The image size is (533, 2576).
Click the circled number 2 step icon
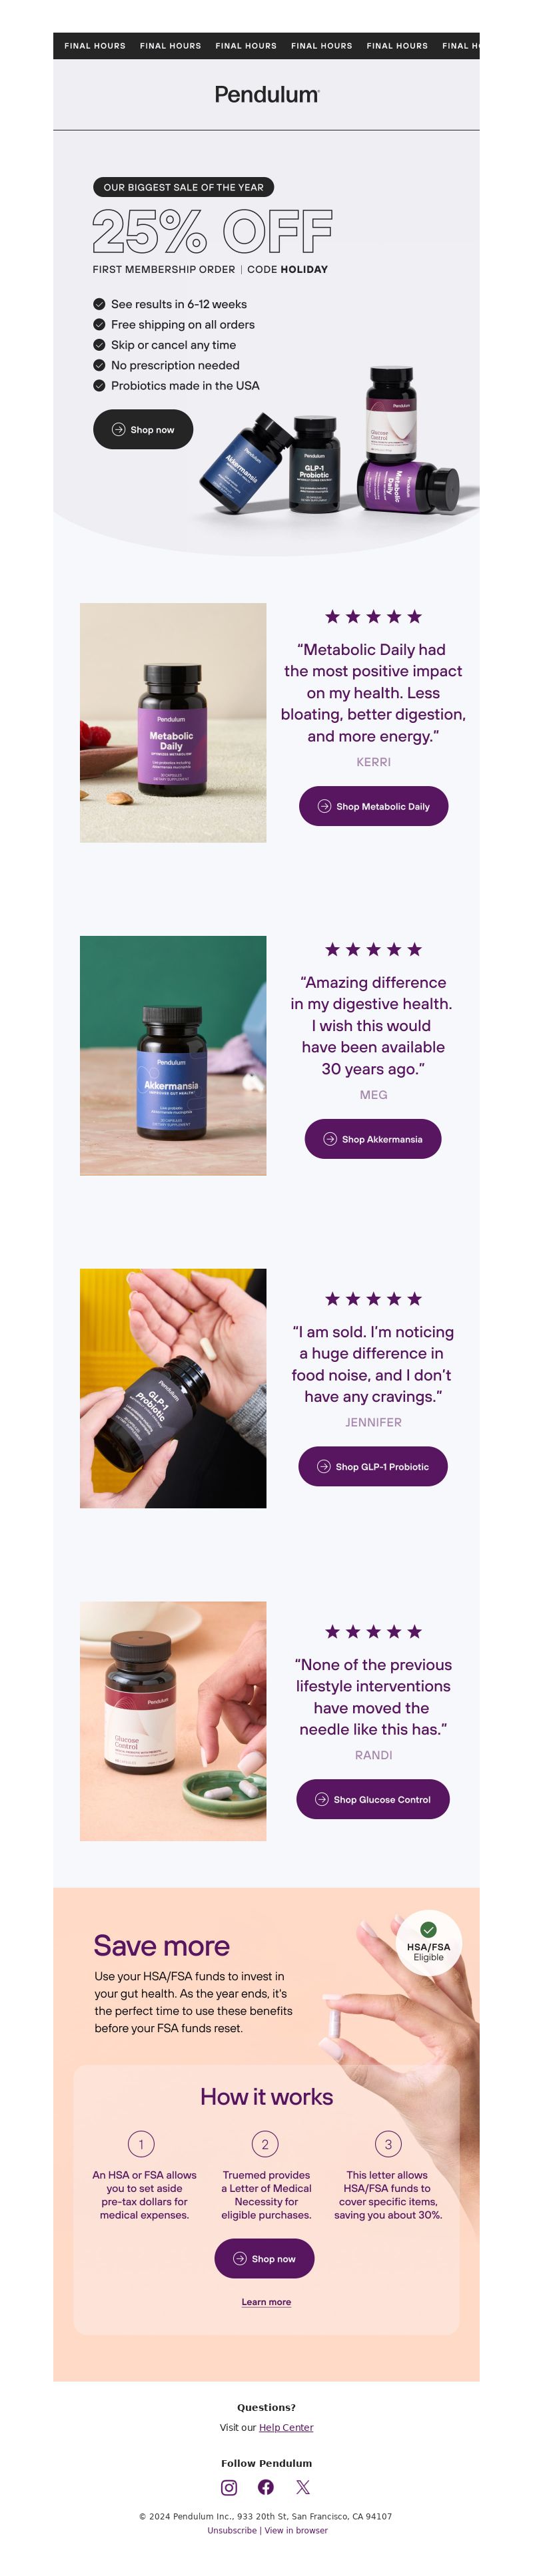tap(265, 2144)
